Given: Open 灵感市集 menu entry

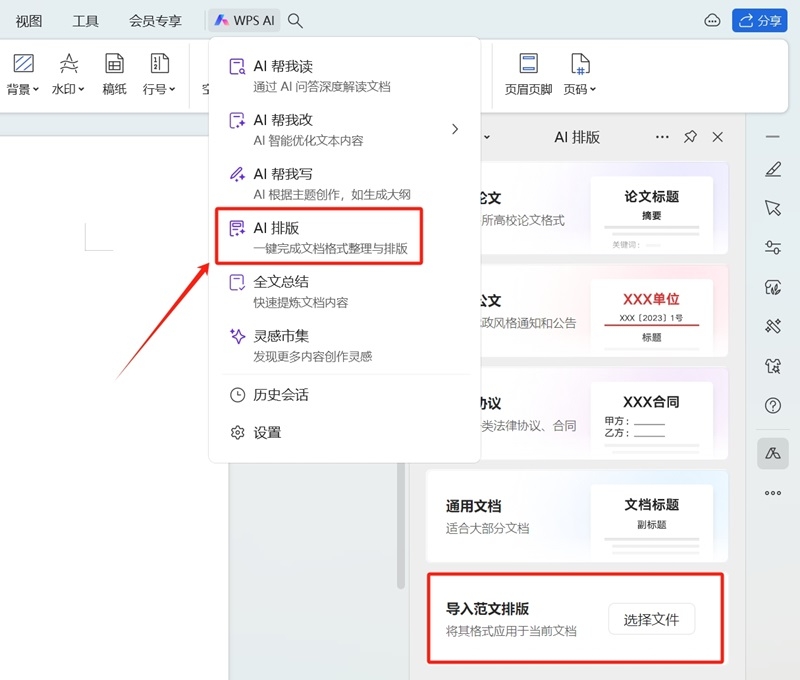Looking at the screenshot, I should (344, 345).
